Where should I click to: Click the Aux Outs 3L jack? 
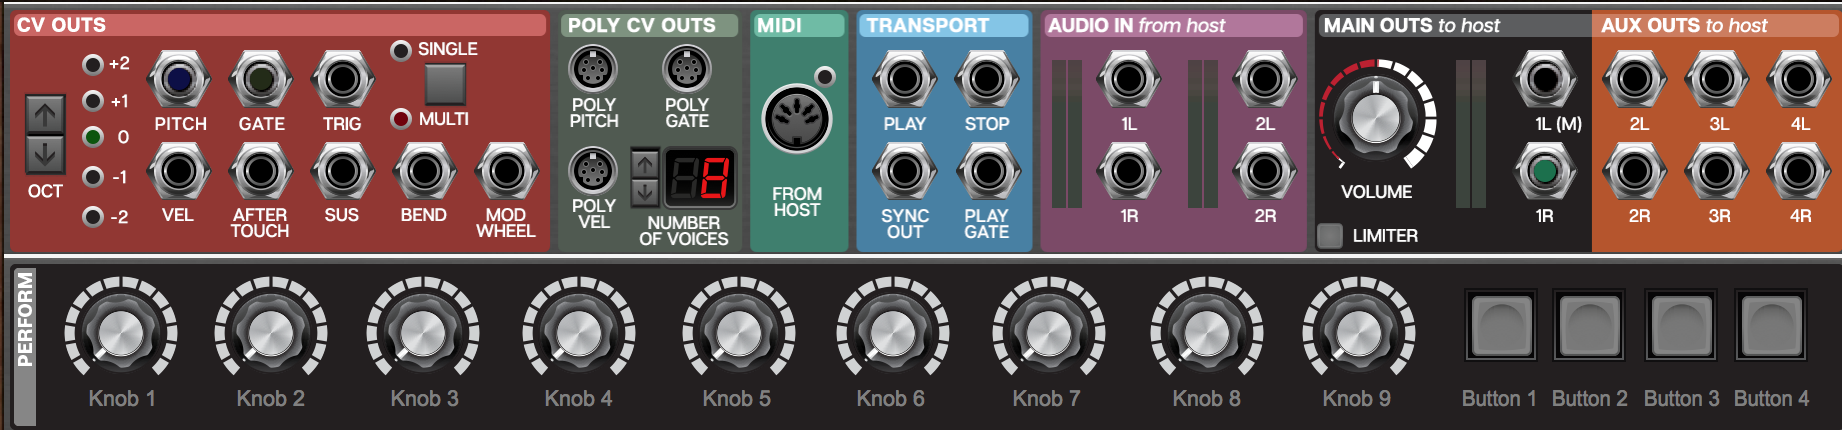[1717, 79]
